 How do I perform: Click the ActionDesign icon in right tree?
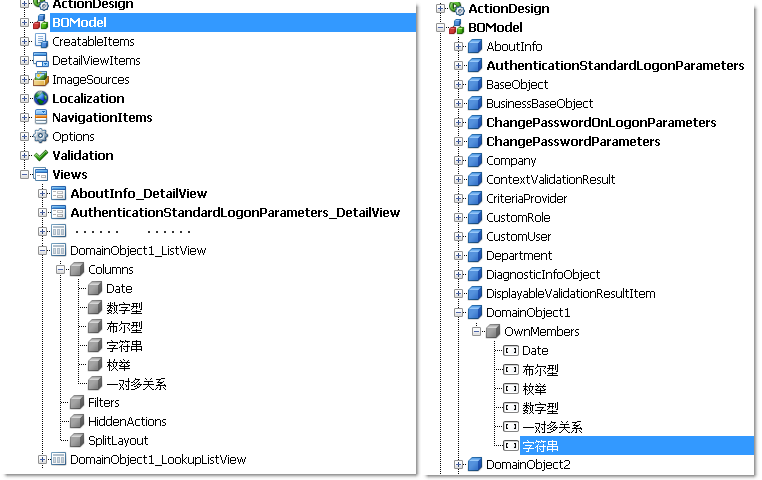457,8
